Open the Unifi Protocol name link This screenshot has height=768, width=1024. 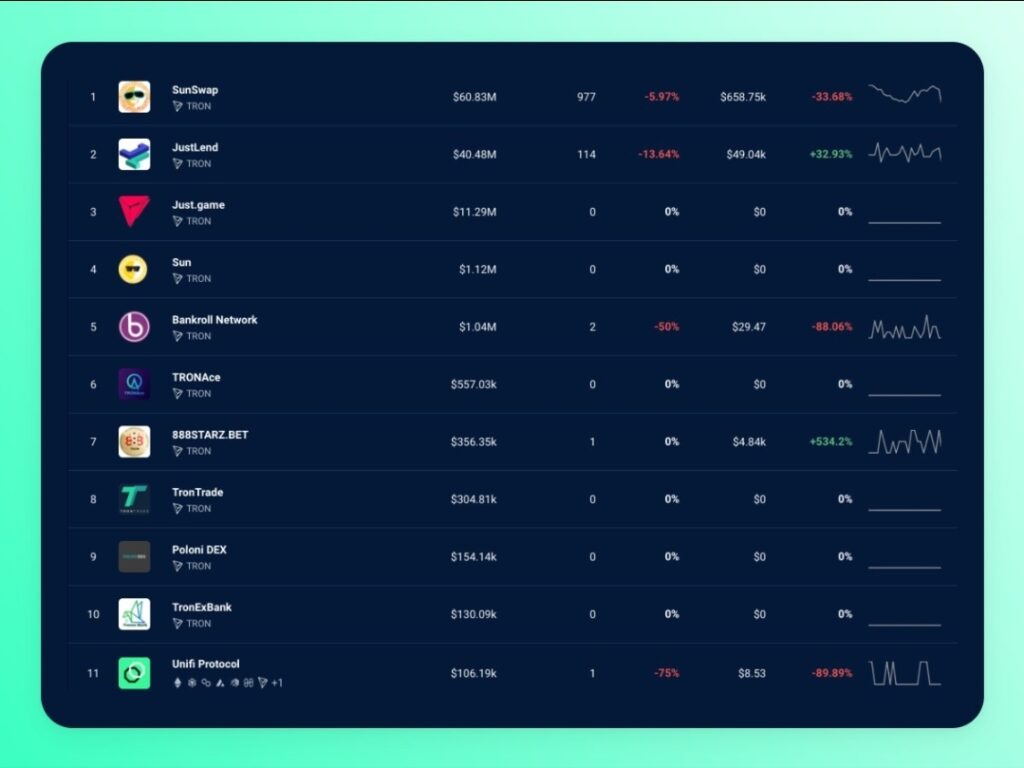point(206,664)
